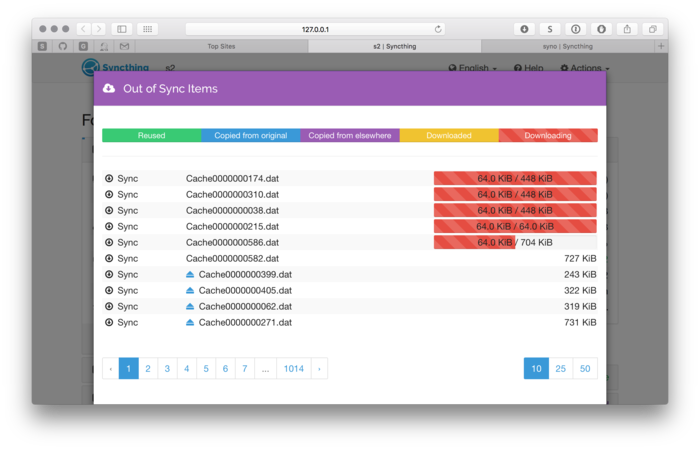
Task: Switch to the syno | Syncthing tab
Action: tap(568, 46)
